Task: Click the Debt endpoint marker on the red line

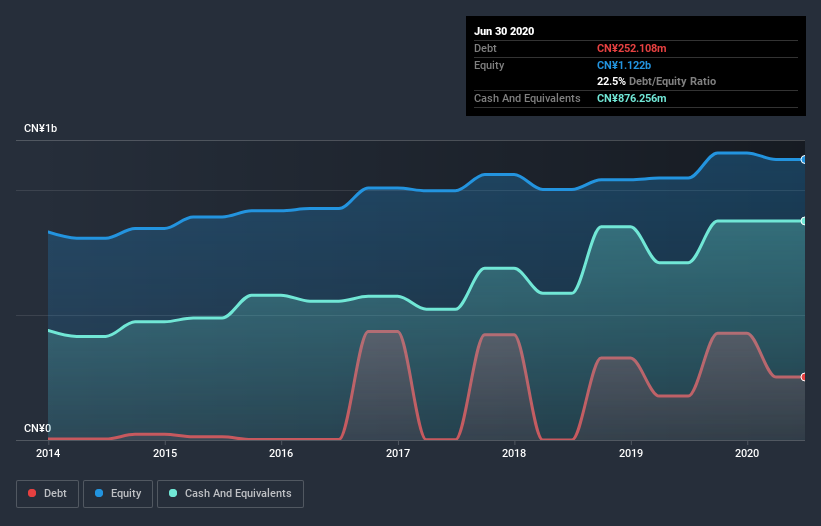Action: click(804, 377)
